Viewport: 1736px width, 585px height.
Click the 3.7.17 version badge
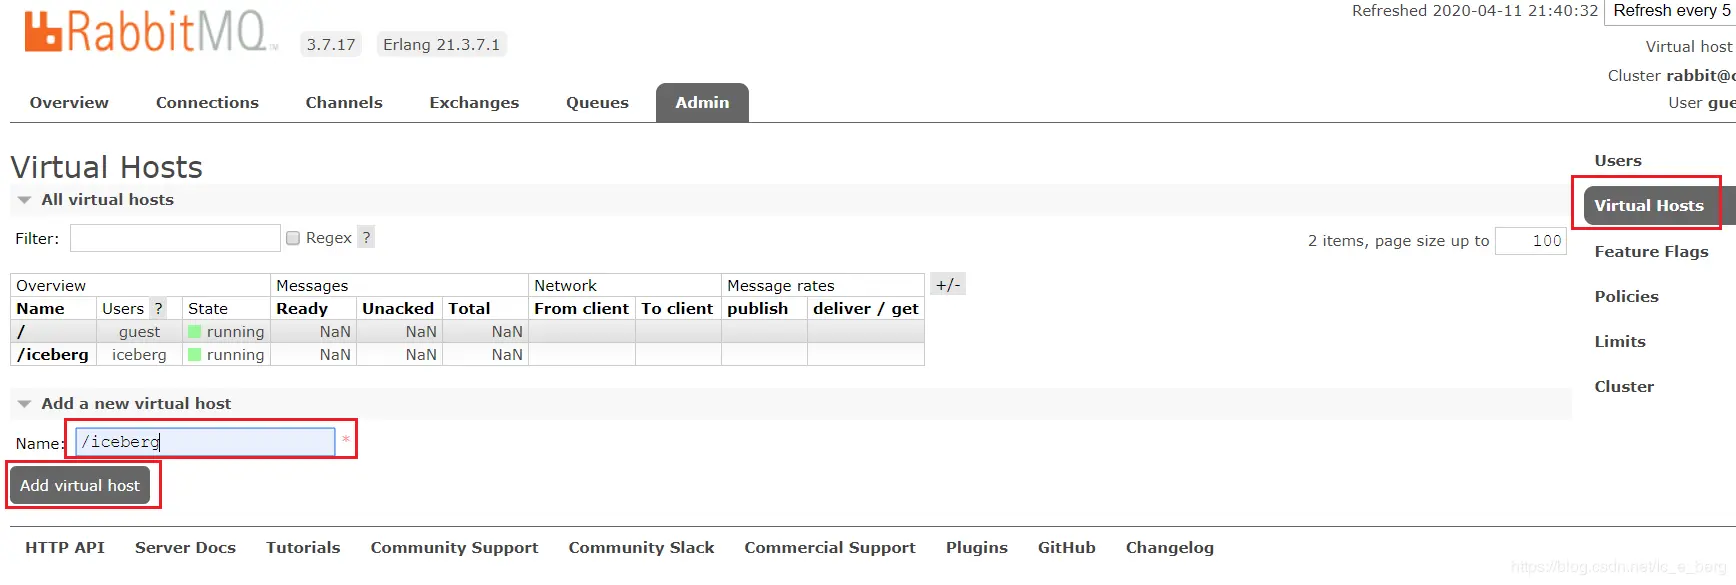331,45
